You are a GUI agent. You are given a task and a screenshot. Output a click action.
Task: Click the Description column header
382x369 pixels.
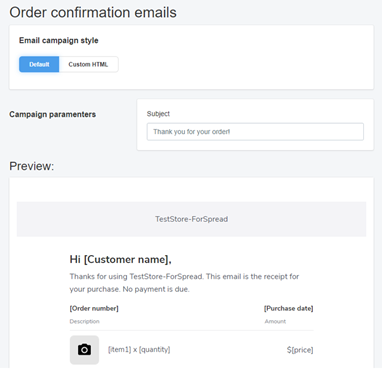(84, 321)
